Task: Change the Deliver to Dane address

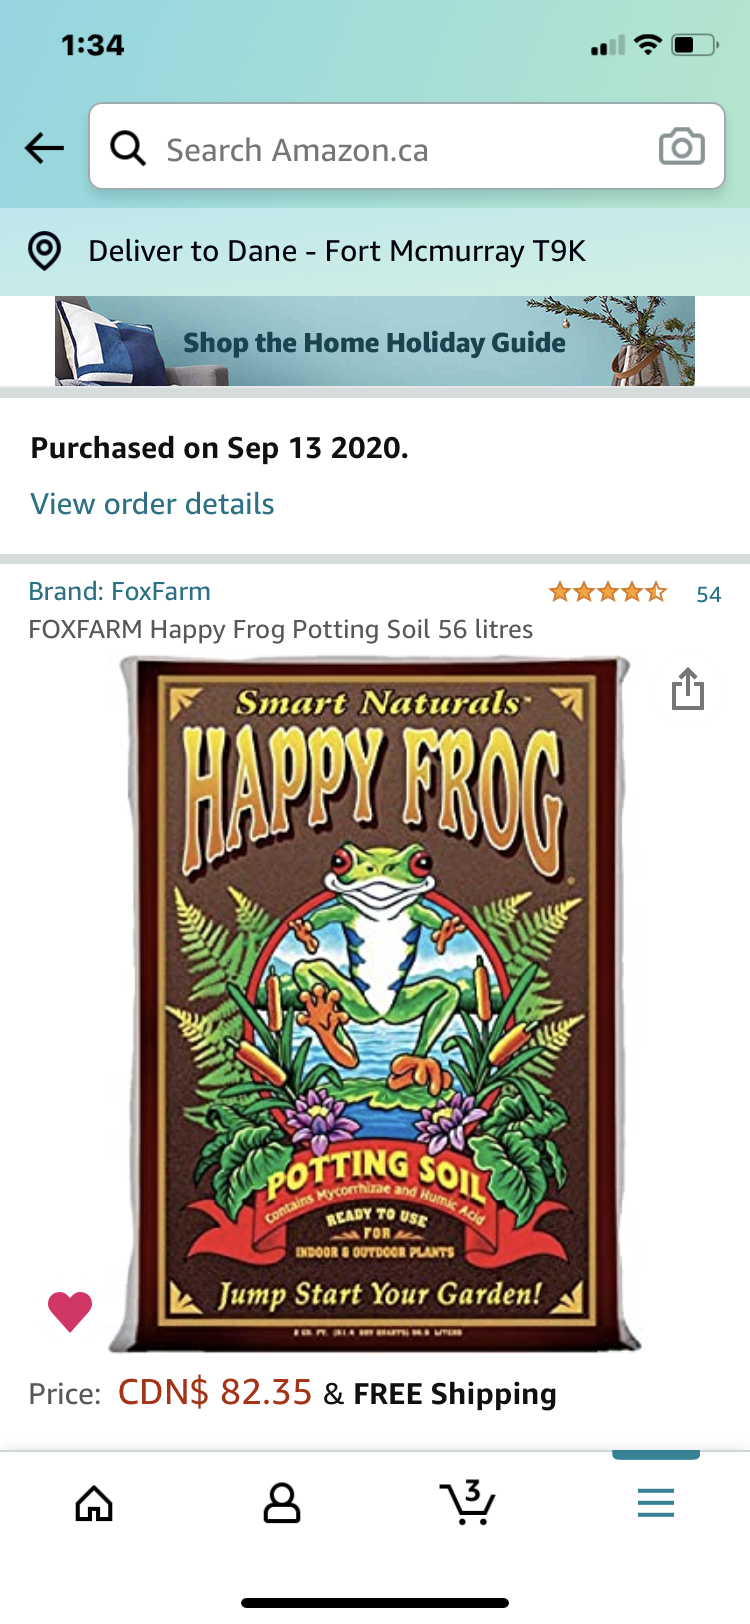Action: click(x=337, y=251)
